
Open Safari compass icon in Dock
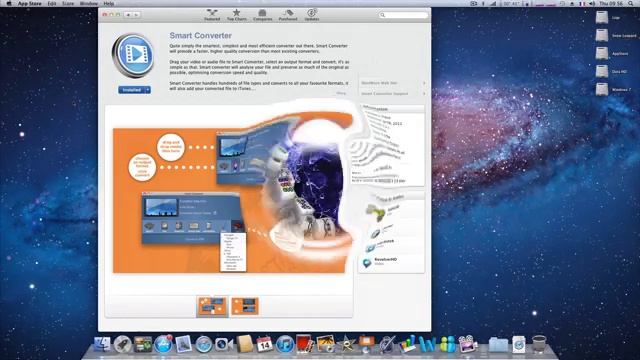203,344
